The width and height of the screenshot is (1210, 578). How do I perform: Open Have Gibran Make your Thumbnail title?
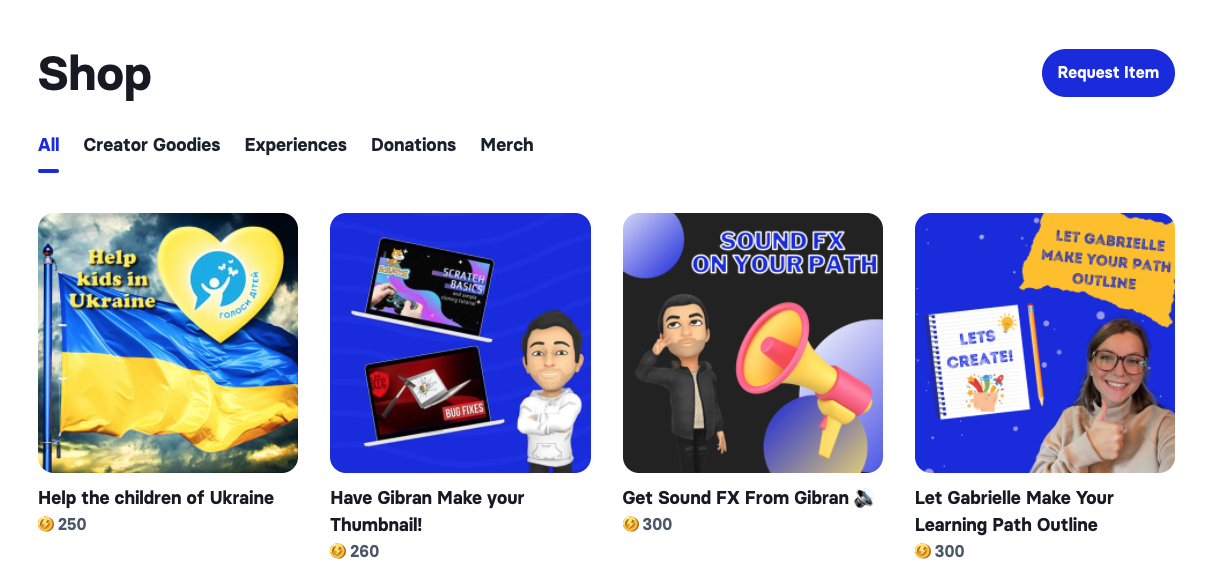pyautogui.click(x=427, y=511)
